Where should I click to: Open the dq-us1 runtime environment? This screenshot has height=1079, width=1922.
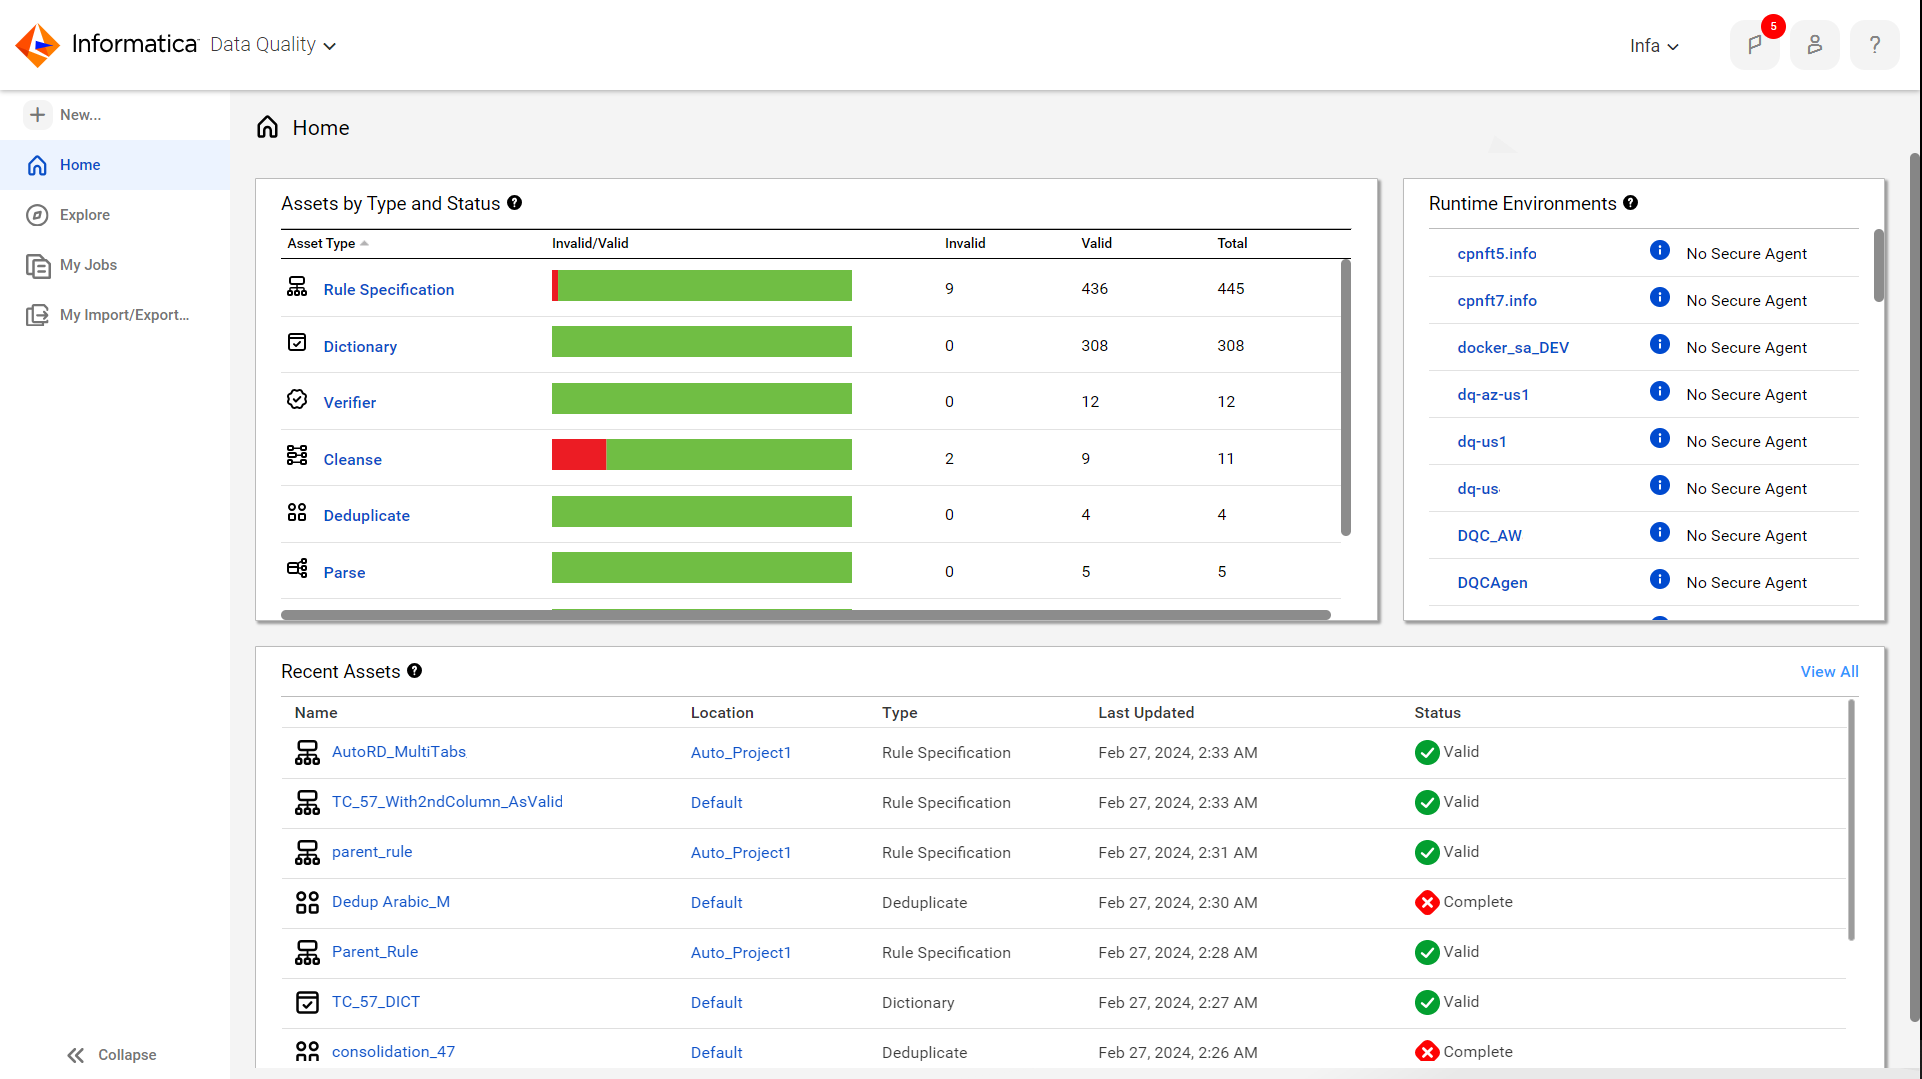1482,442
